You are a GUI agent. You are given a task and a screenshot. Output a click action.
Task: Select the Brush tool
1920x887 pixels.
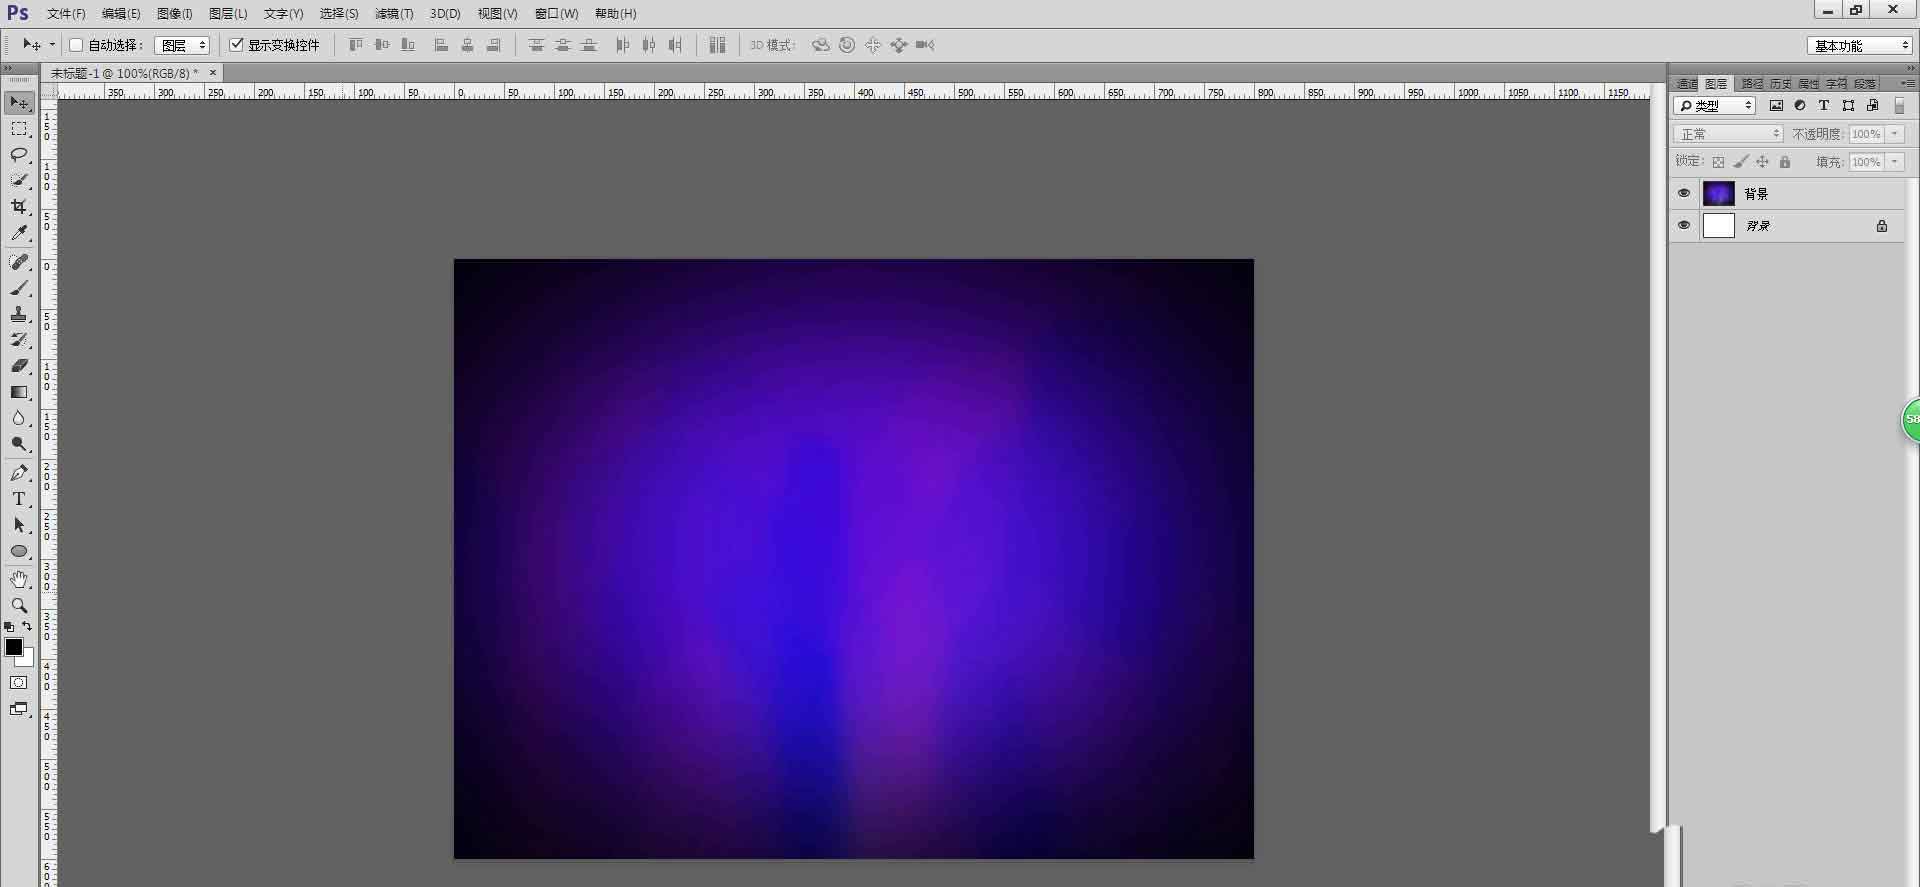click(x=19, y=288)
